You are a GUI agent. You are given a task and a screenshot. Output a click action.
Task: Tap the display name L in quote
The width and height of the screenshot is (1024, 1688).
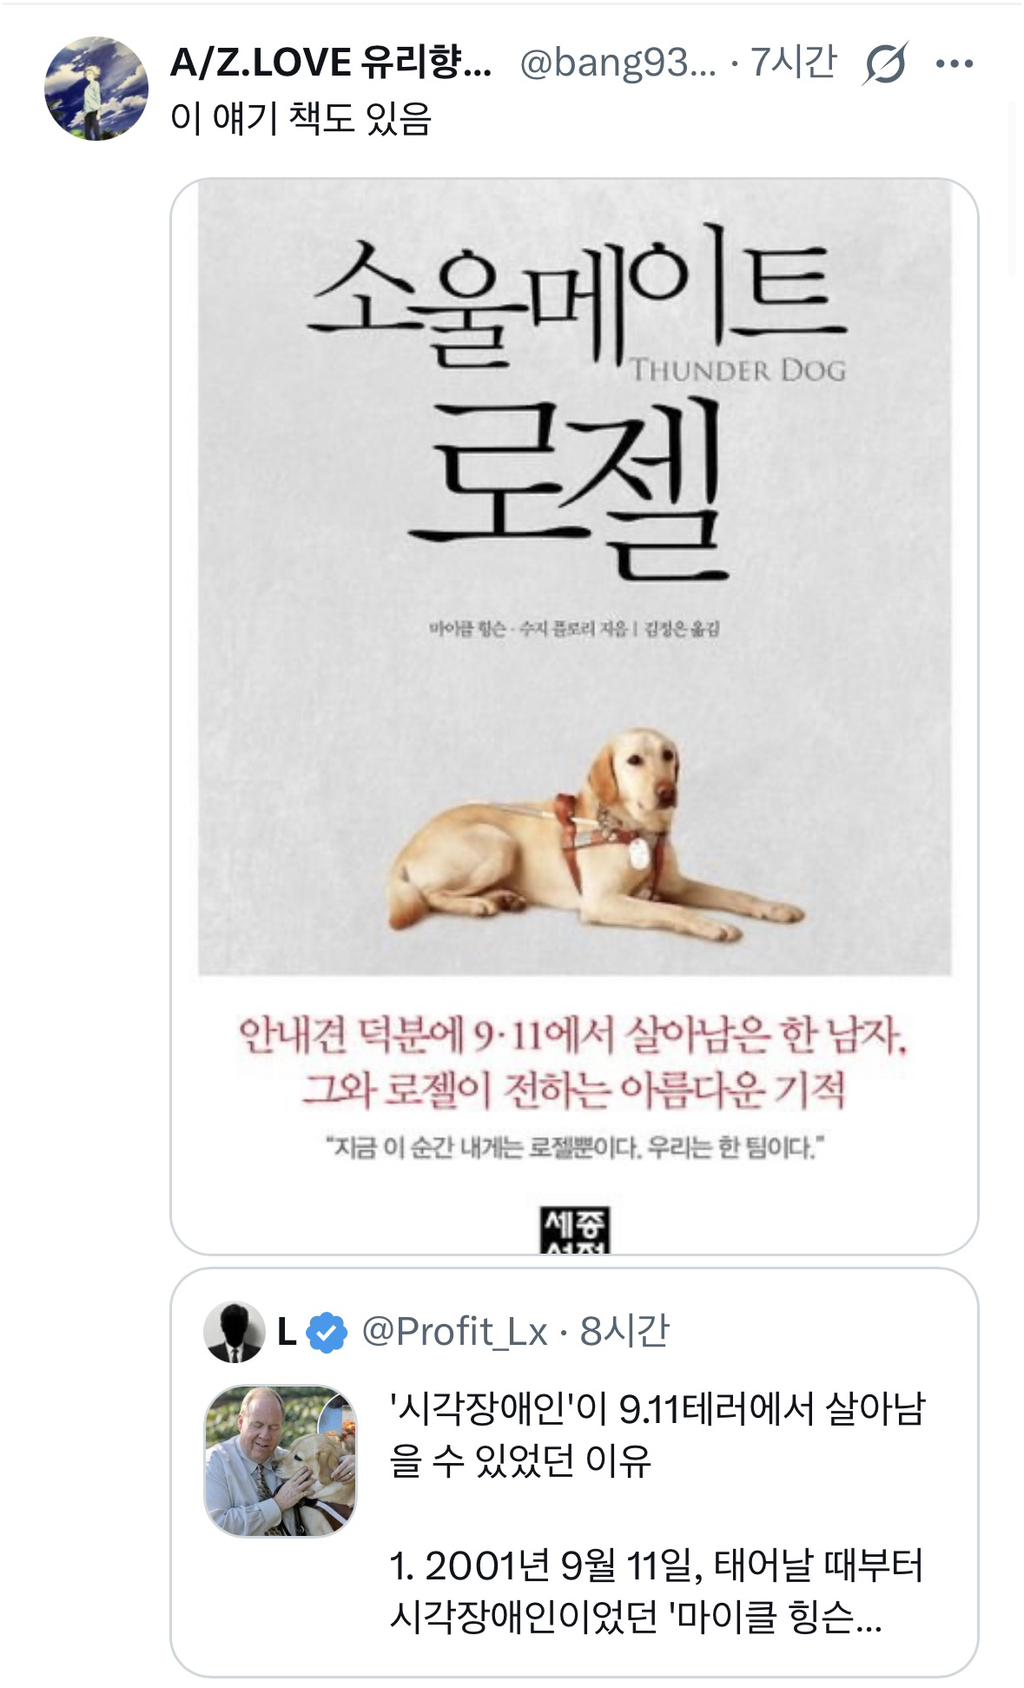(286, 1332)
